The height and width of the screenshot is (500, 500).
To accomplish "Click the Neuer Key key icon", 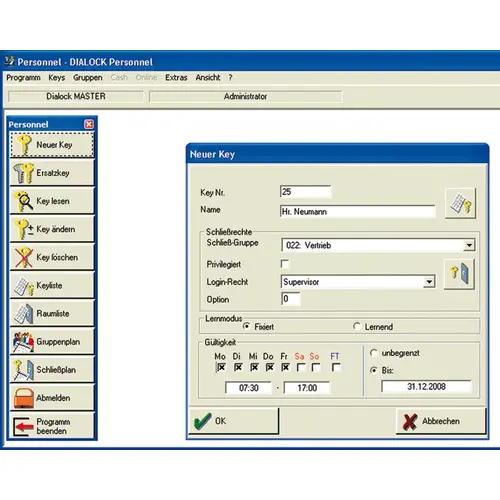I will pyautogui.click(x=23, y=145).
